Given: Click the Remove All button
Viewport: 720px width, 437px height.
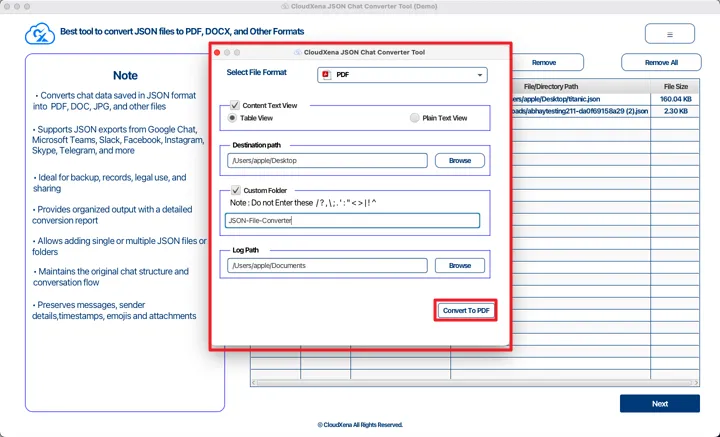Looking at the screenshot, I should (661, 63).
